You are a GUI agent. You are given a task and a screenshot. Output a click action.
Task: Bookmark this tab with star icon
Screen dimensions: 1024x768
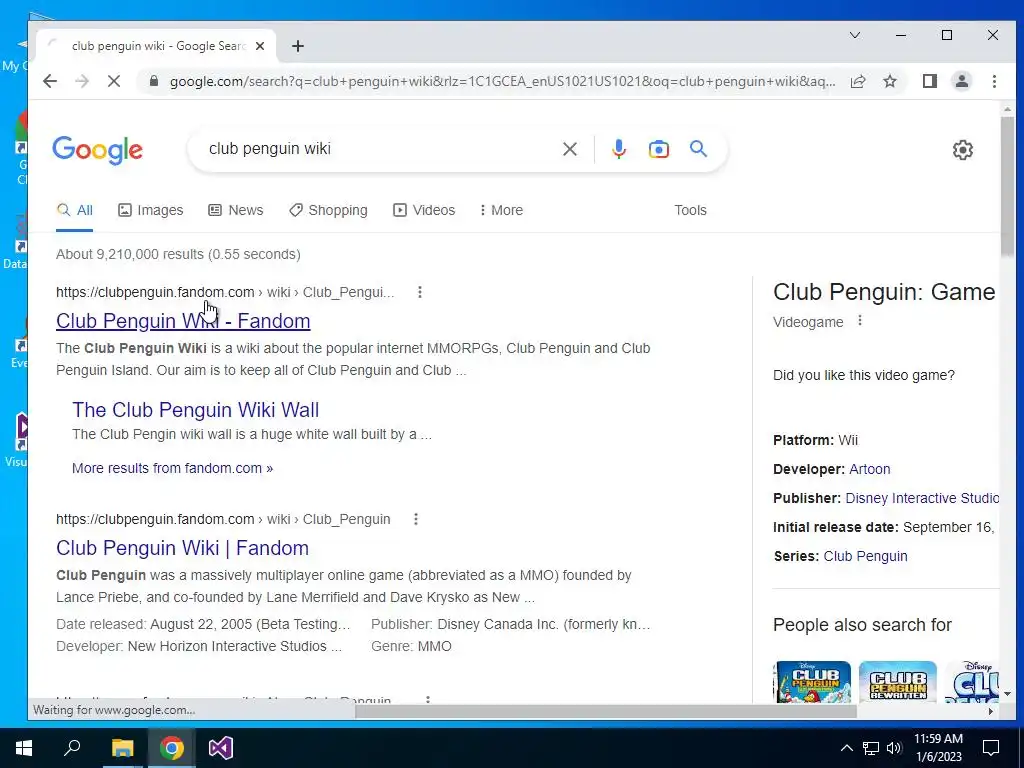(x=889, y=81)
